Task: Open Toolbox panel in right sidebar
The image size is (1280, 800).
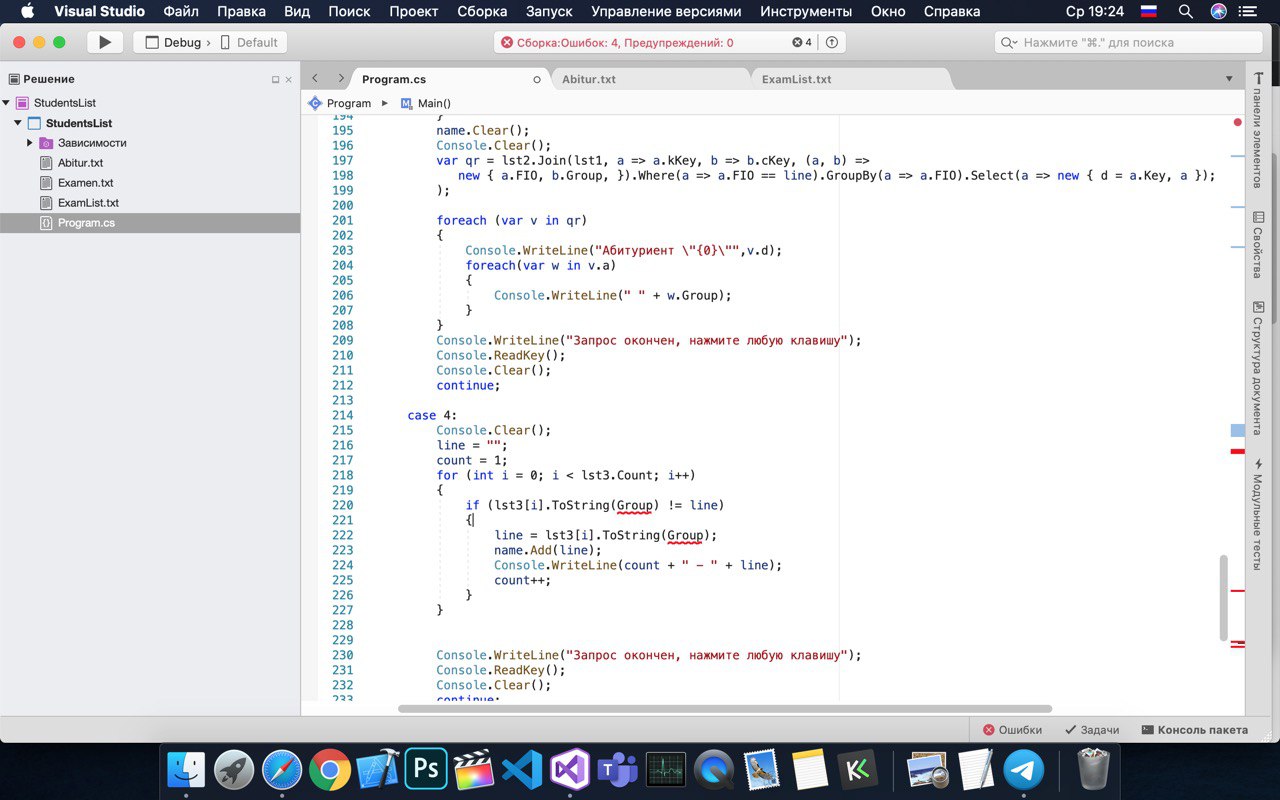Action: tap(1258, 130)
